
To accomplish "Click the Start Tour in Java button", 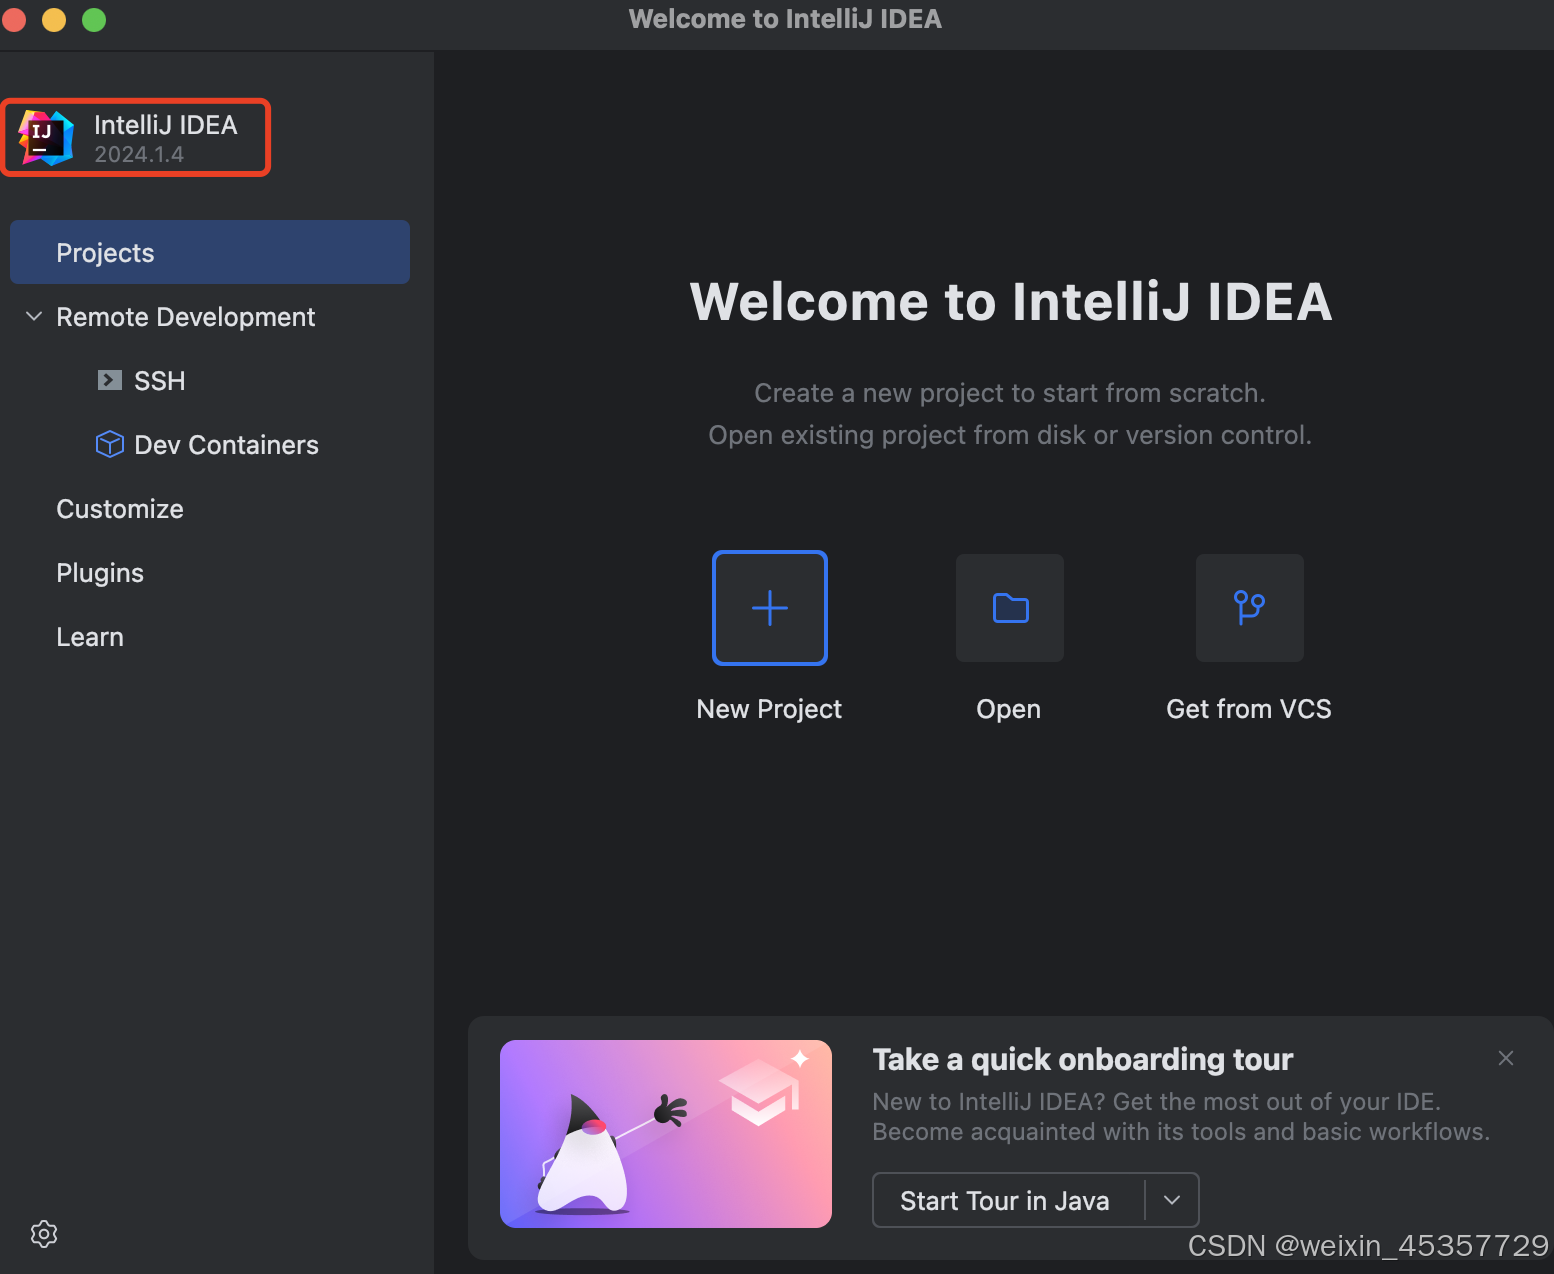I will tap(1004, 1200).
